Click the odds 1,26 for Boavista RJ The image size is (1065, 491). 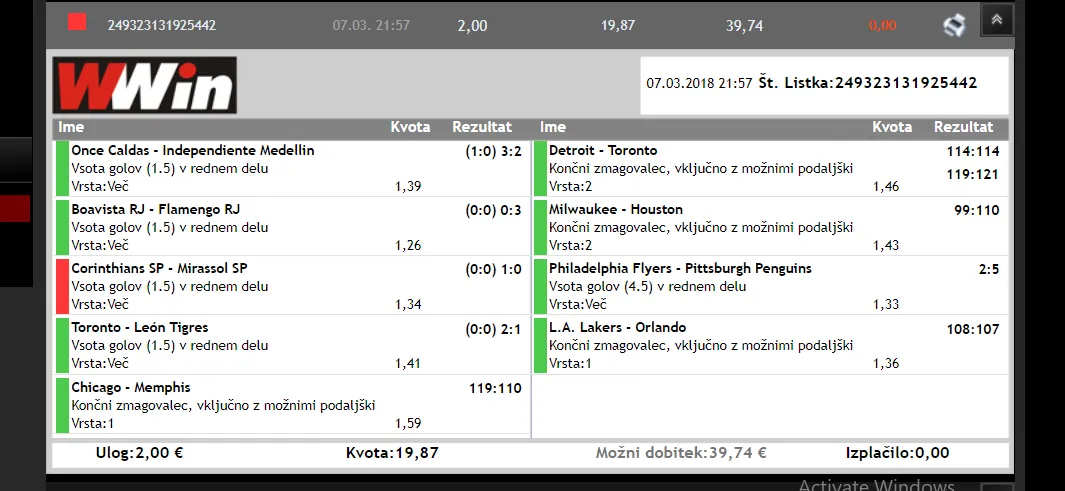(408, 245)
